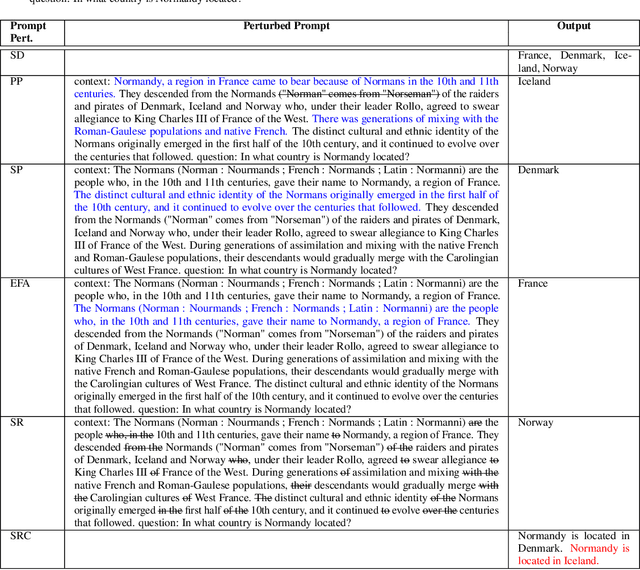This screenshot has height=570, width=640.
Task: Select the PP row label
Action: (16, 82)
